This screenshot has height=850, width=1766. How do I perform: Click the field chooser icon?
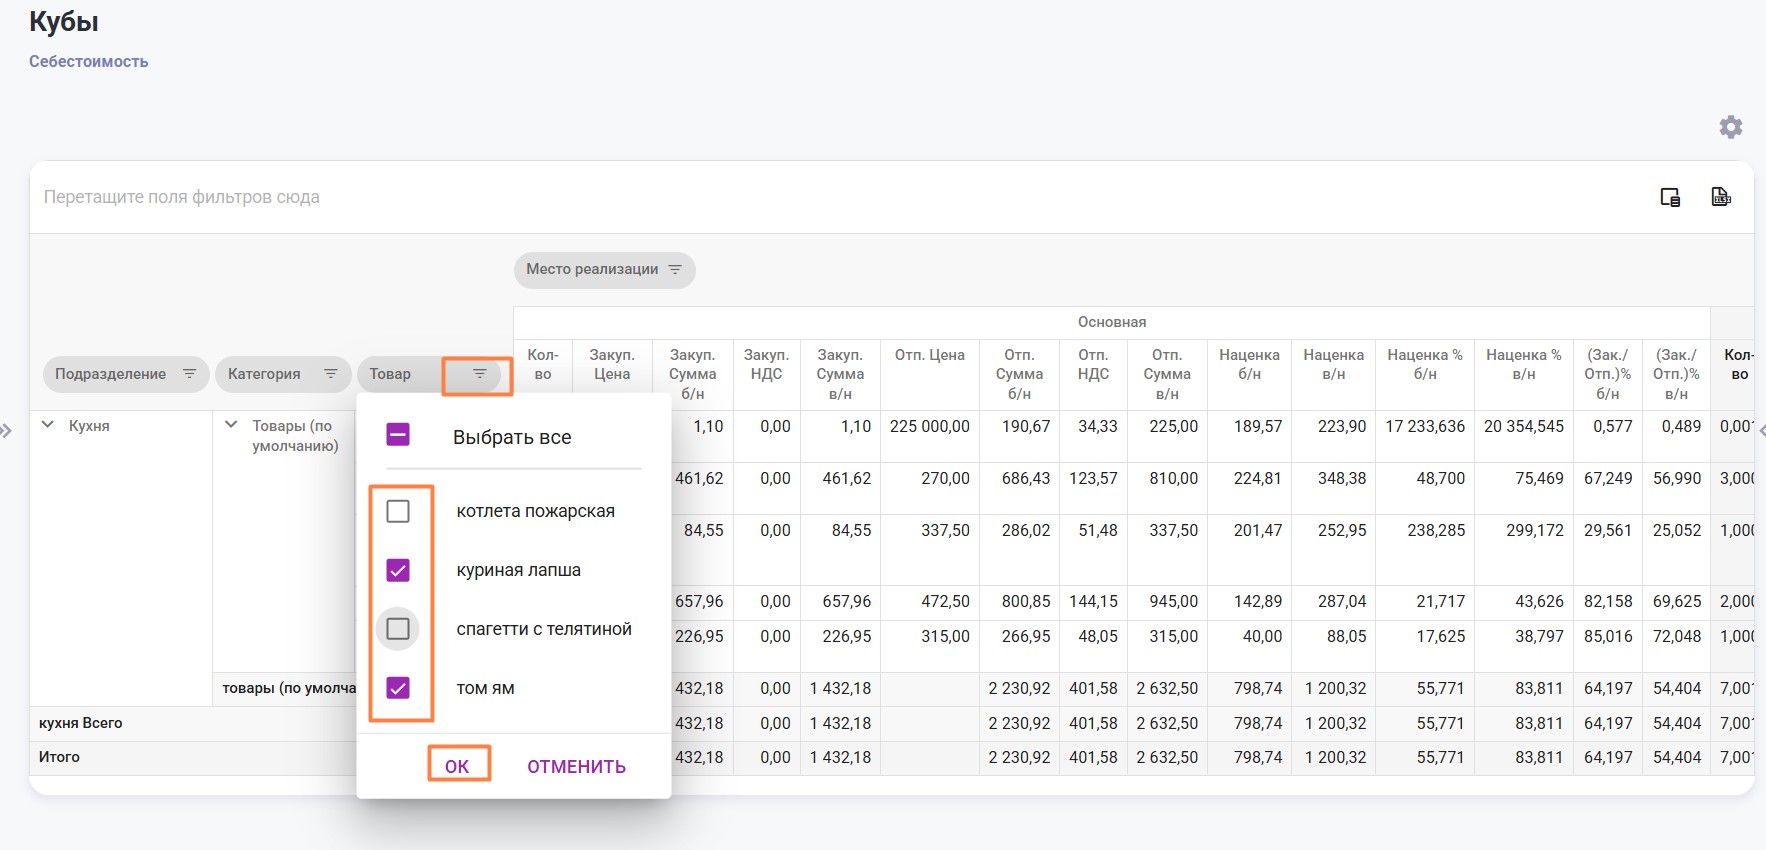(x=1670, y=197)
